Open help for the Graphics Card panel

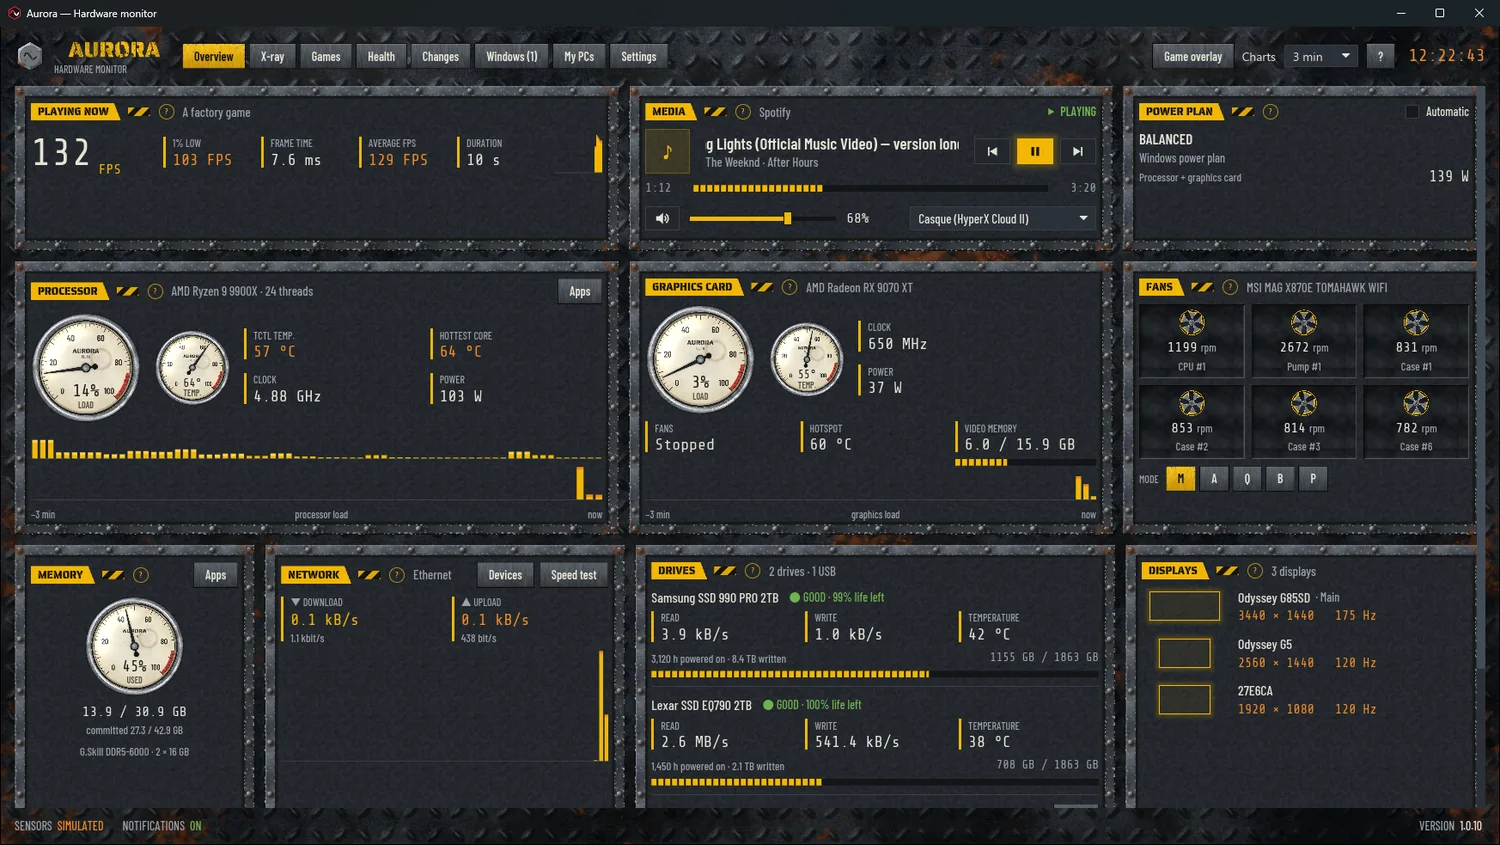789,287
